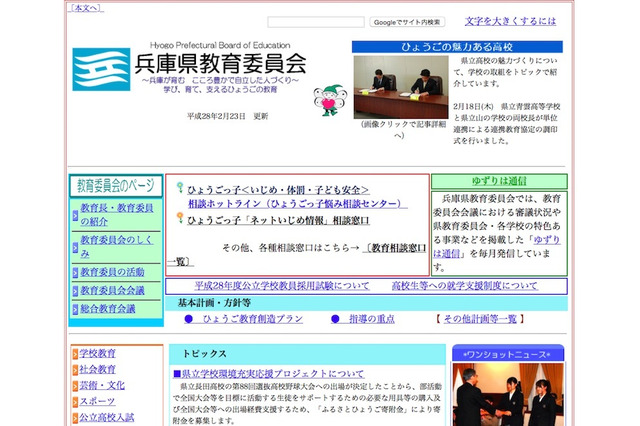Click orange arrow icon beside 学校教育

(75, 354)
